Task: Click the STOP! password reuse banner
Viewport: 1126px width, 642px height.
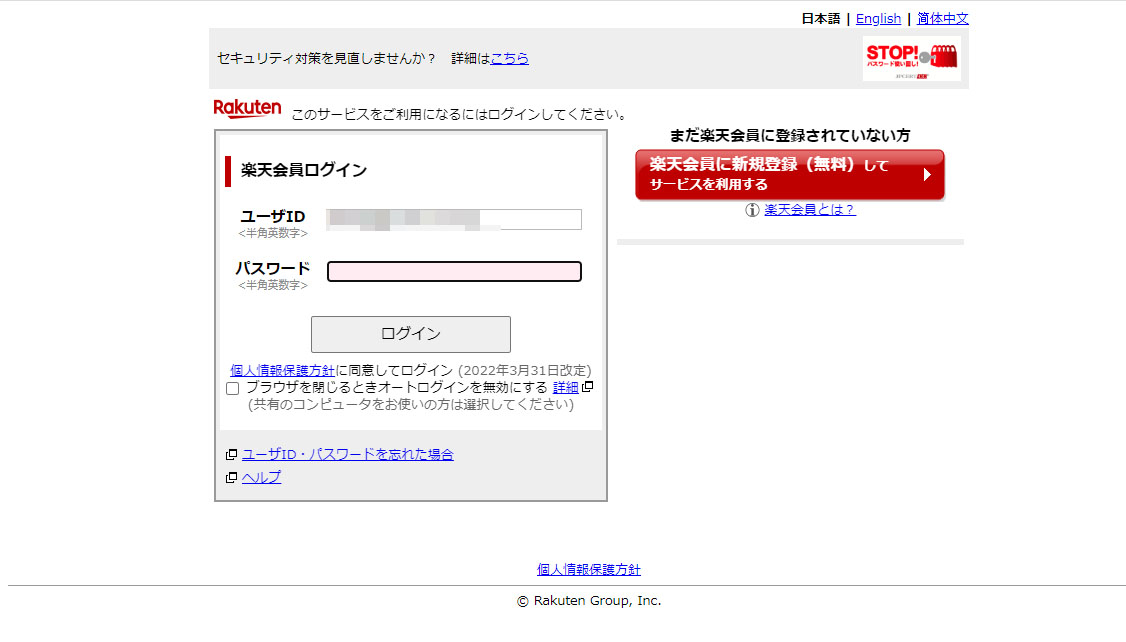Action: [x=911, y=59]
